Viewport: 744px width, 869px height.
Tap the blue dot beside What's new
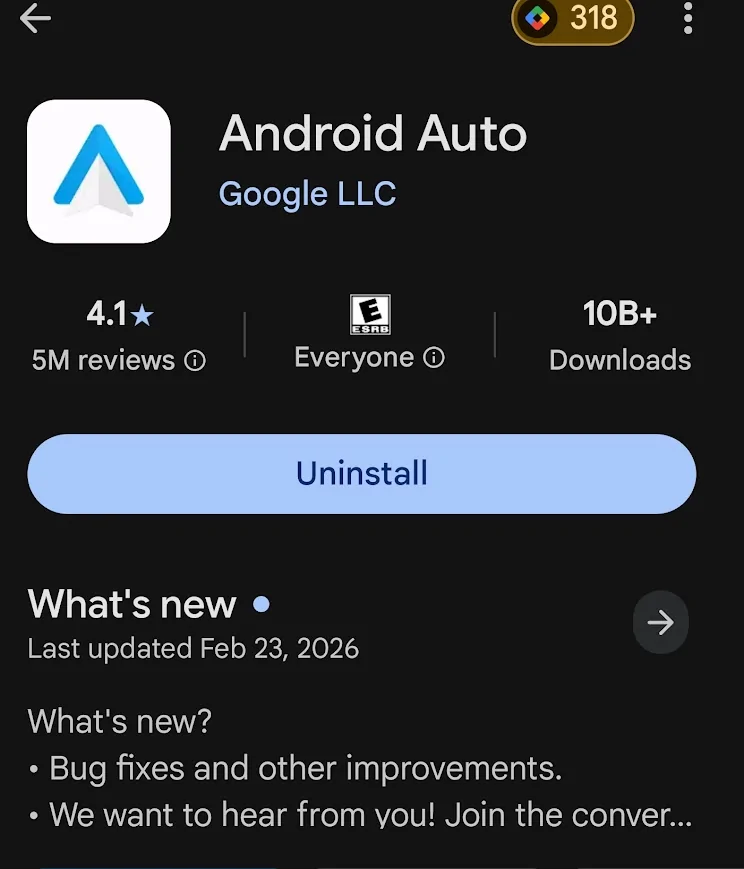pos(262,604)
